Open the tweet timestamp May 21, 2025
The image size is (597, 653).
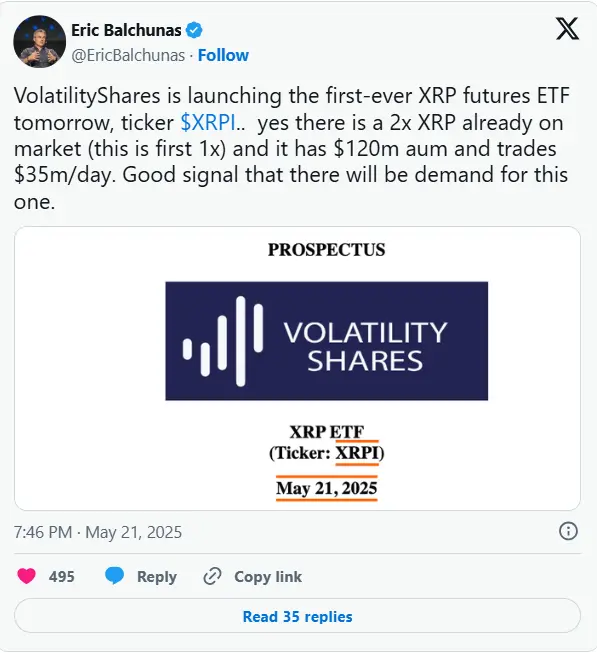click(98, 532)
